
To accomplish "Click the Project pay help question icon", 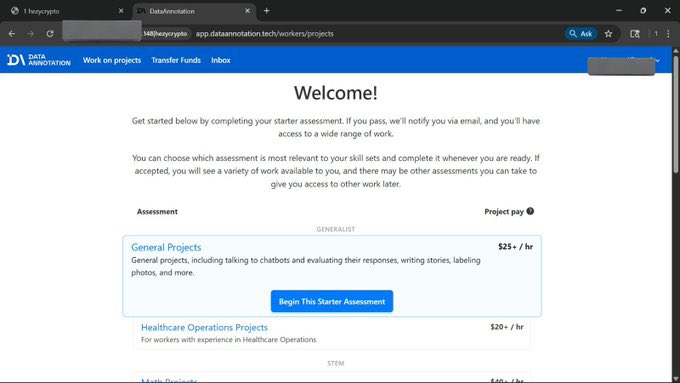I will (530, 211).
